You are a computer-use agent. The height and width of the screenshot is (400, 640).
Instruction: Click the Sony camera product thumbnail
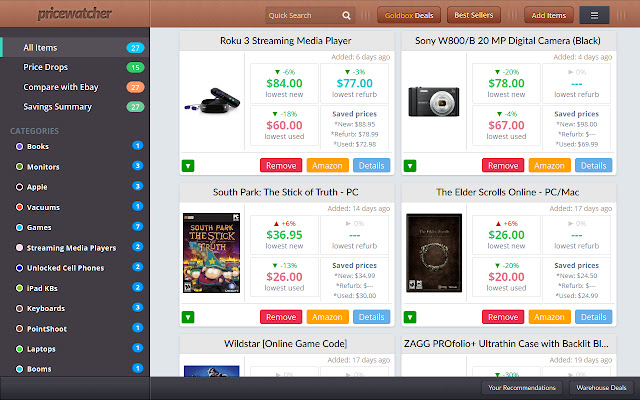[433, 101]
